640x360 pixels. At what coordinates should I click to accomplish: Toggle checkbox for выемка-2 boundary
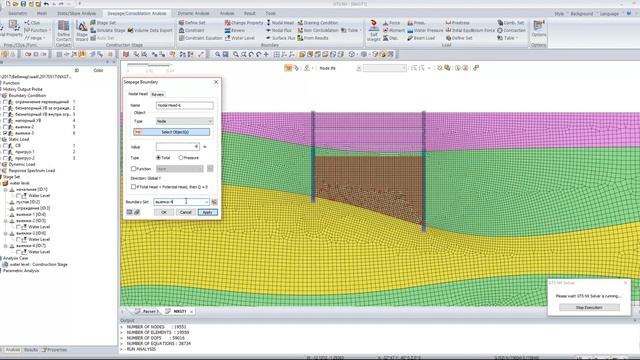(5, 127)
